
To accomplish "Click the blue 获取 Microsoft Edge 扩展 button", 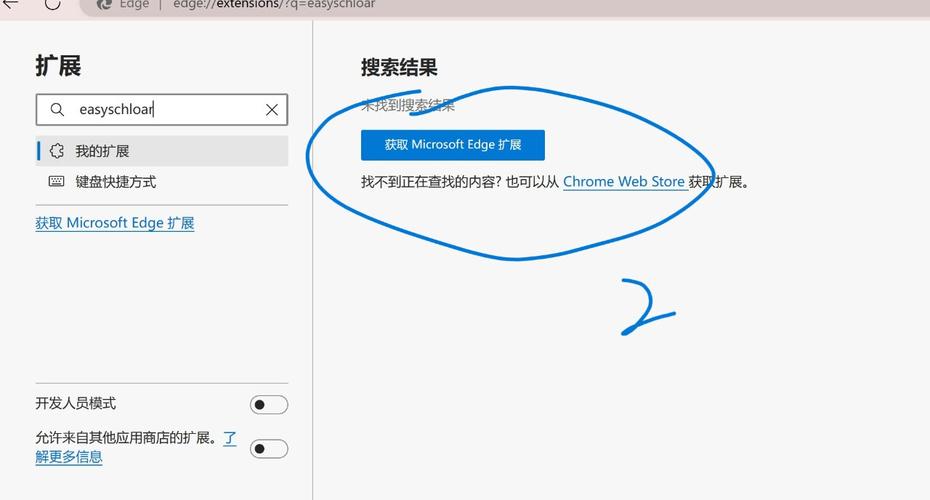I will 453,145.
